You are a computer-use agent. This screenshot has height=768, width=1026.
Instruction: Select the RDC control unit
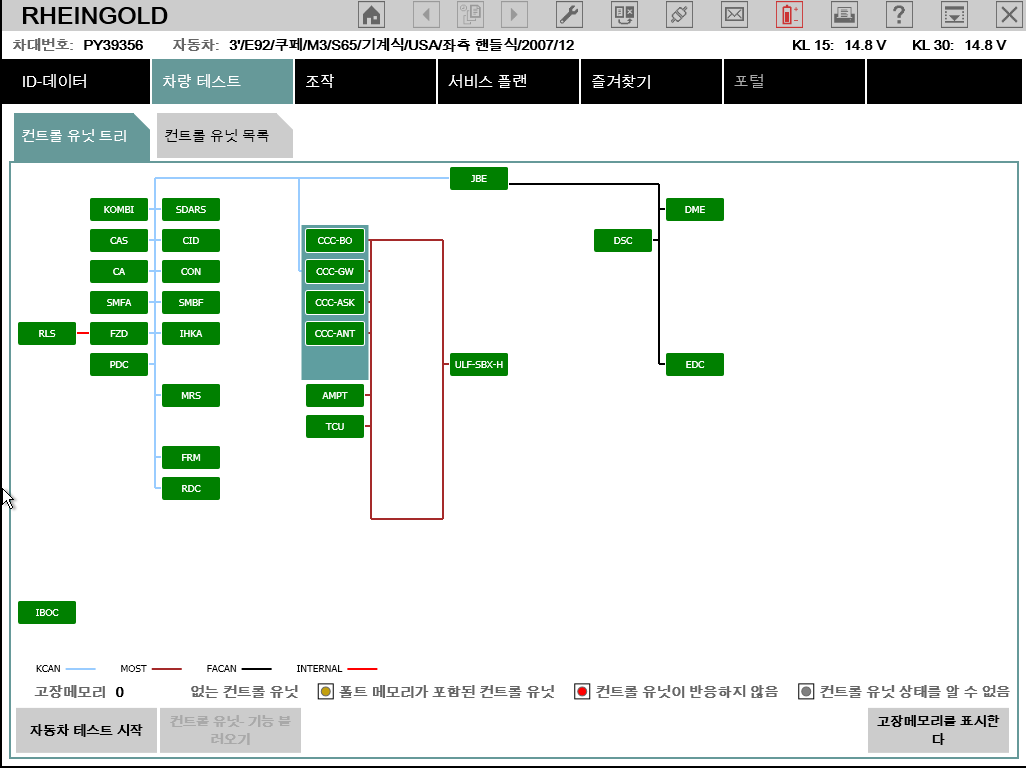click(x=191, y=489)
